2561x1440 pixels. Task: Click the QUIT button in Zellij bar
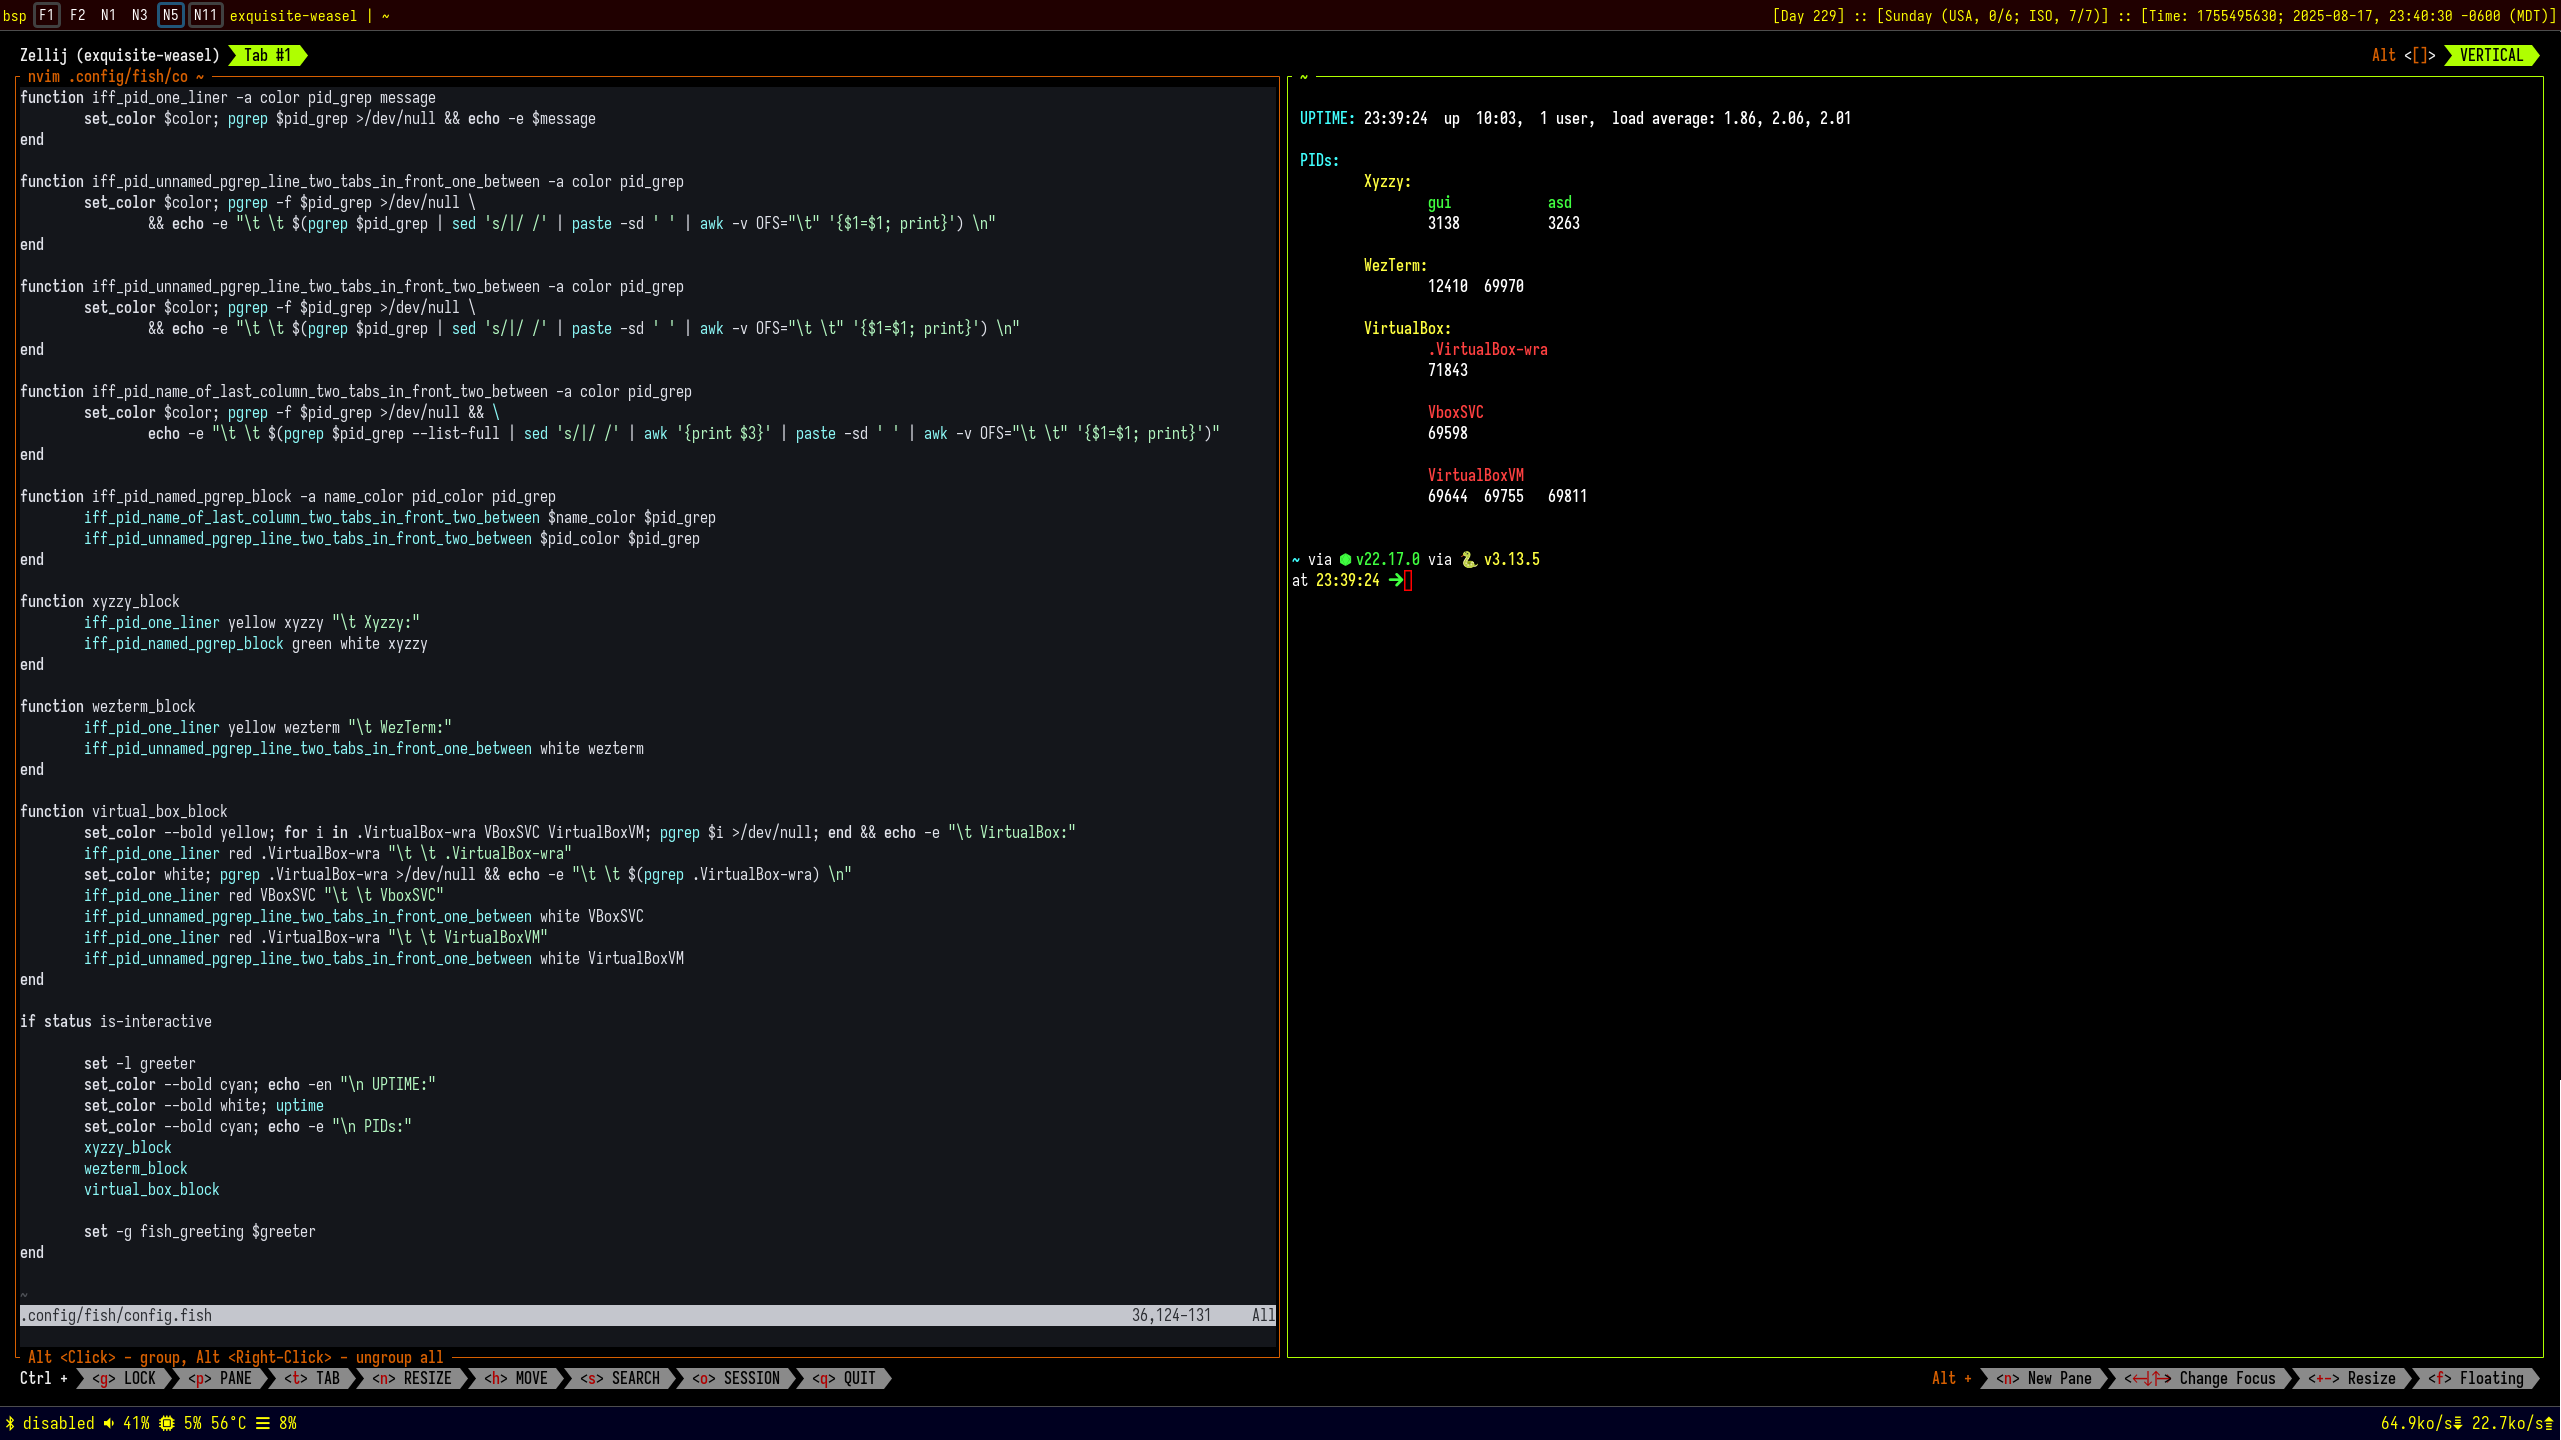(x=845, y=1378)
